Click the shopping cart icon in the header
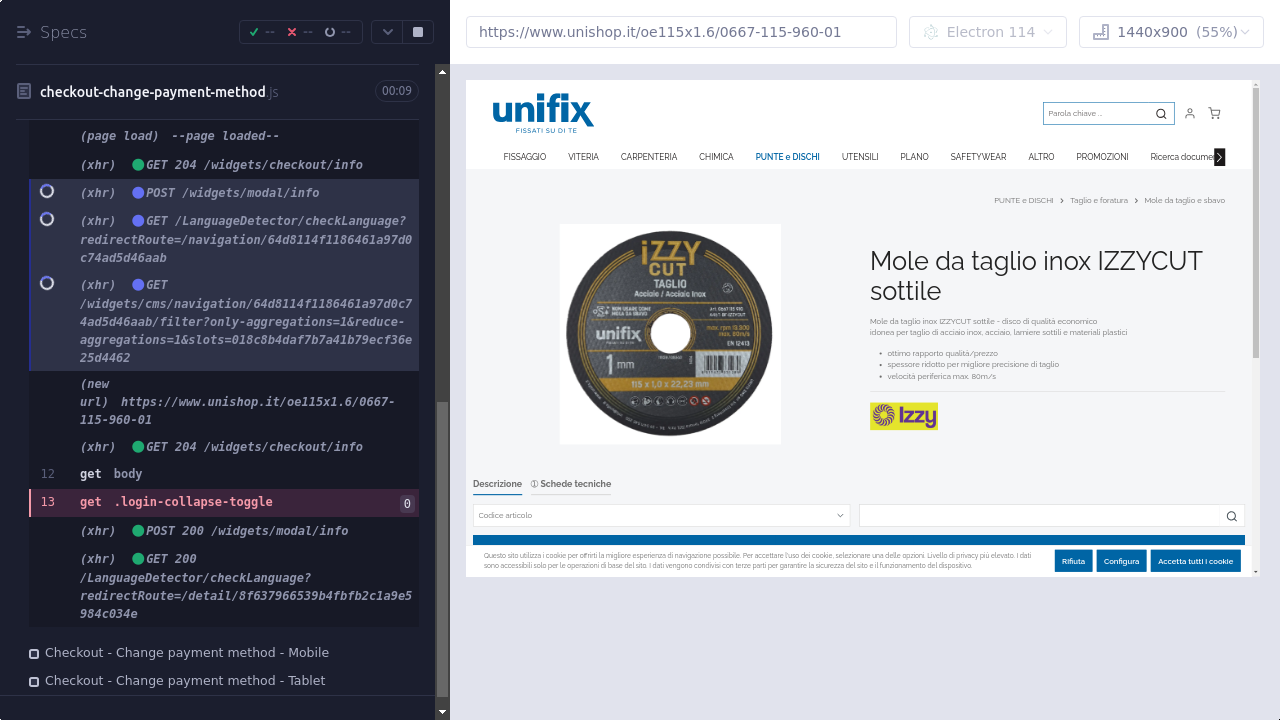The width and height of the screenshot is (1280, 720). coord(1214,114)
